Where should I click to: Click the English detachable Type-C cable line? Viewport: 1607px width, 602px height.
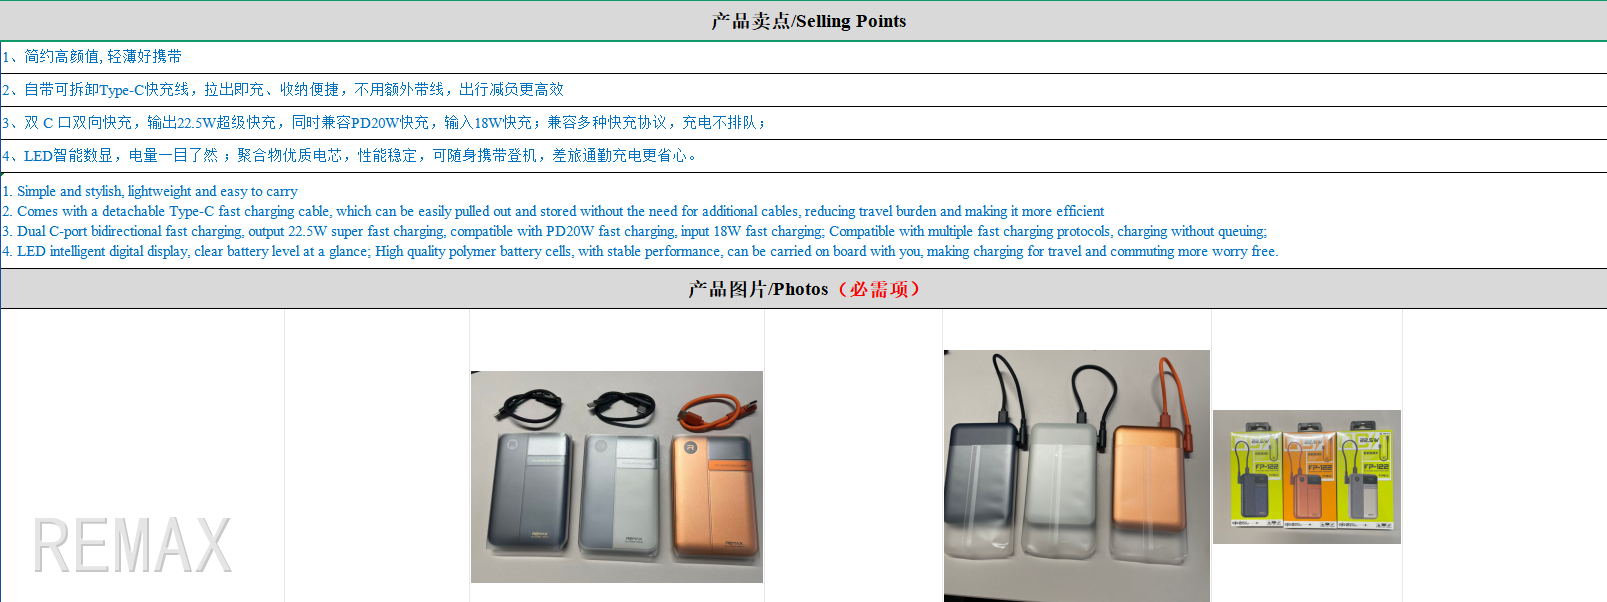pyautogui.click(x=553, y=211)
